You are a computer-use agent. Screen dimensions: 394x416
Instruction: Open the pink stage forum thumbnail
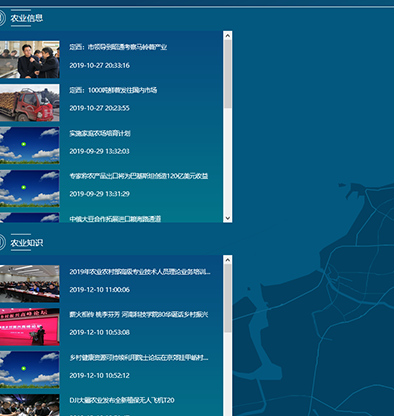pos(30,327)
